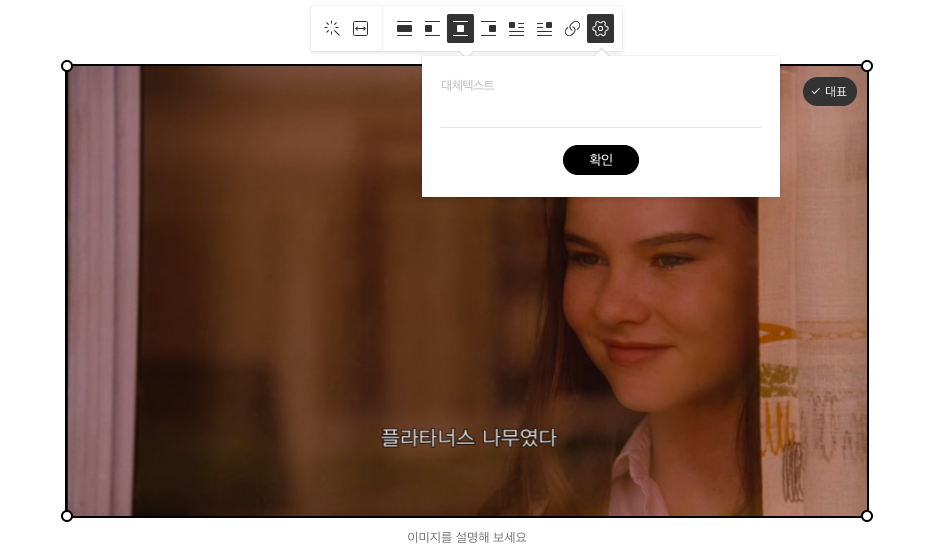Image resolution: width=943 pixels, height=547 pixels.
Task: Click the bottom-left resize handle
Action: [x=67, y=516]
